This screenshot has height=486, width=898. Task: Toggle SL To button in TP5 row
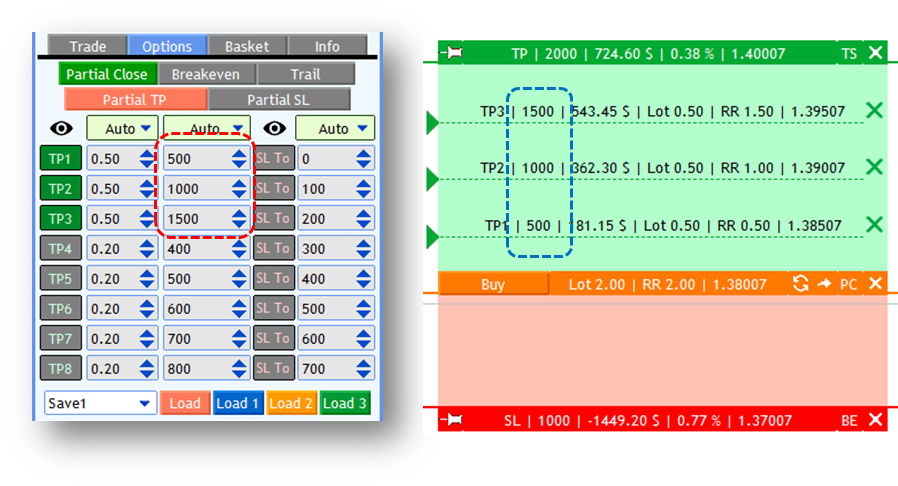pos(273,278)
